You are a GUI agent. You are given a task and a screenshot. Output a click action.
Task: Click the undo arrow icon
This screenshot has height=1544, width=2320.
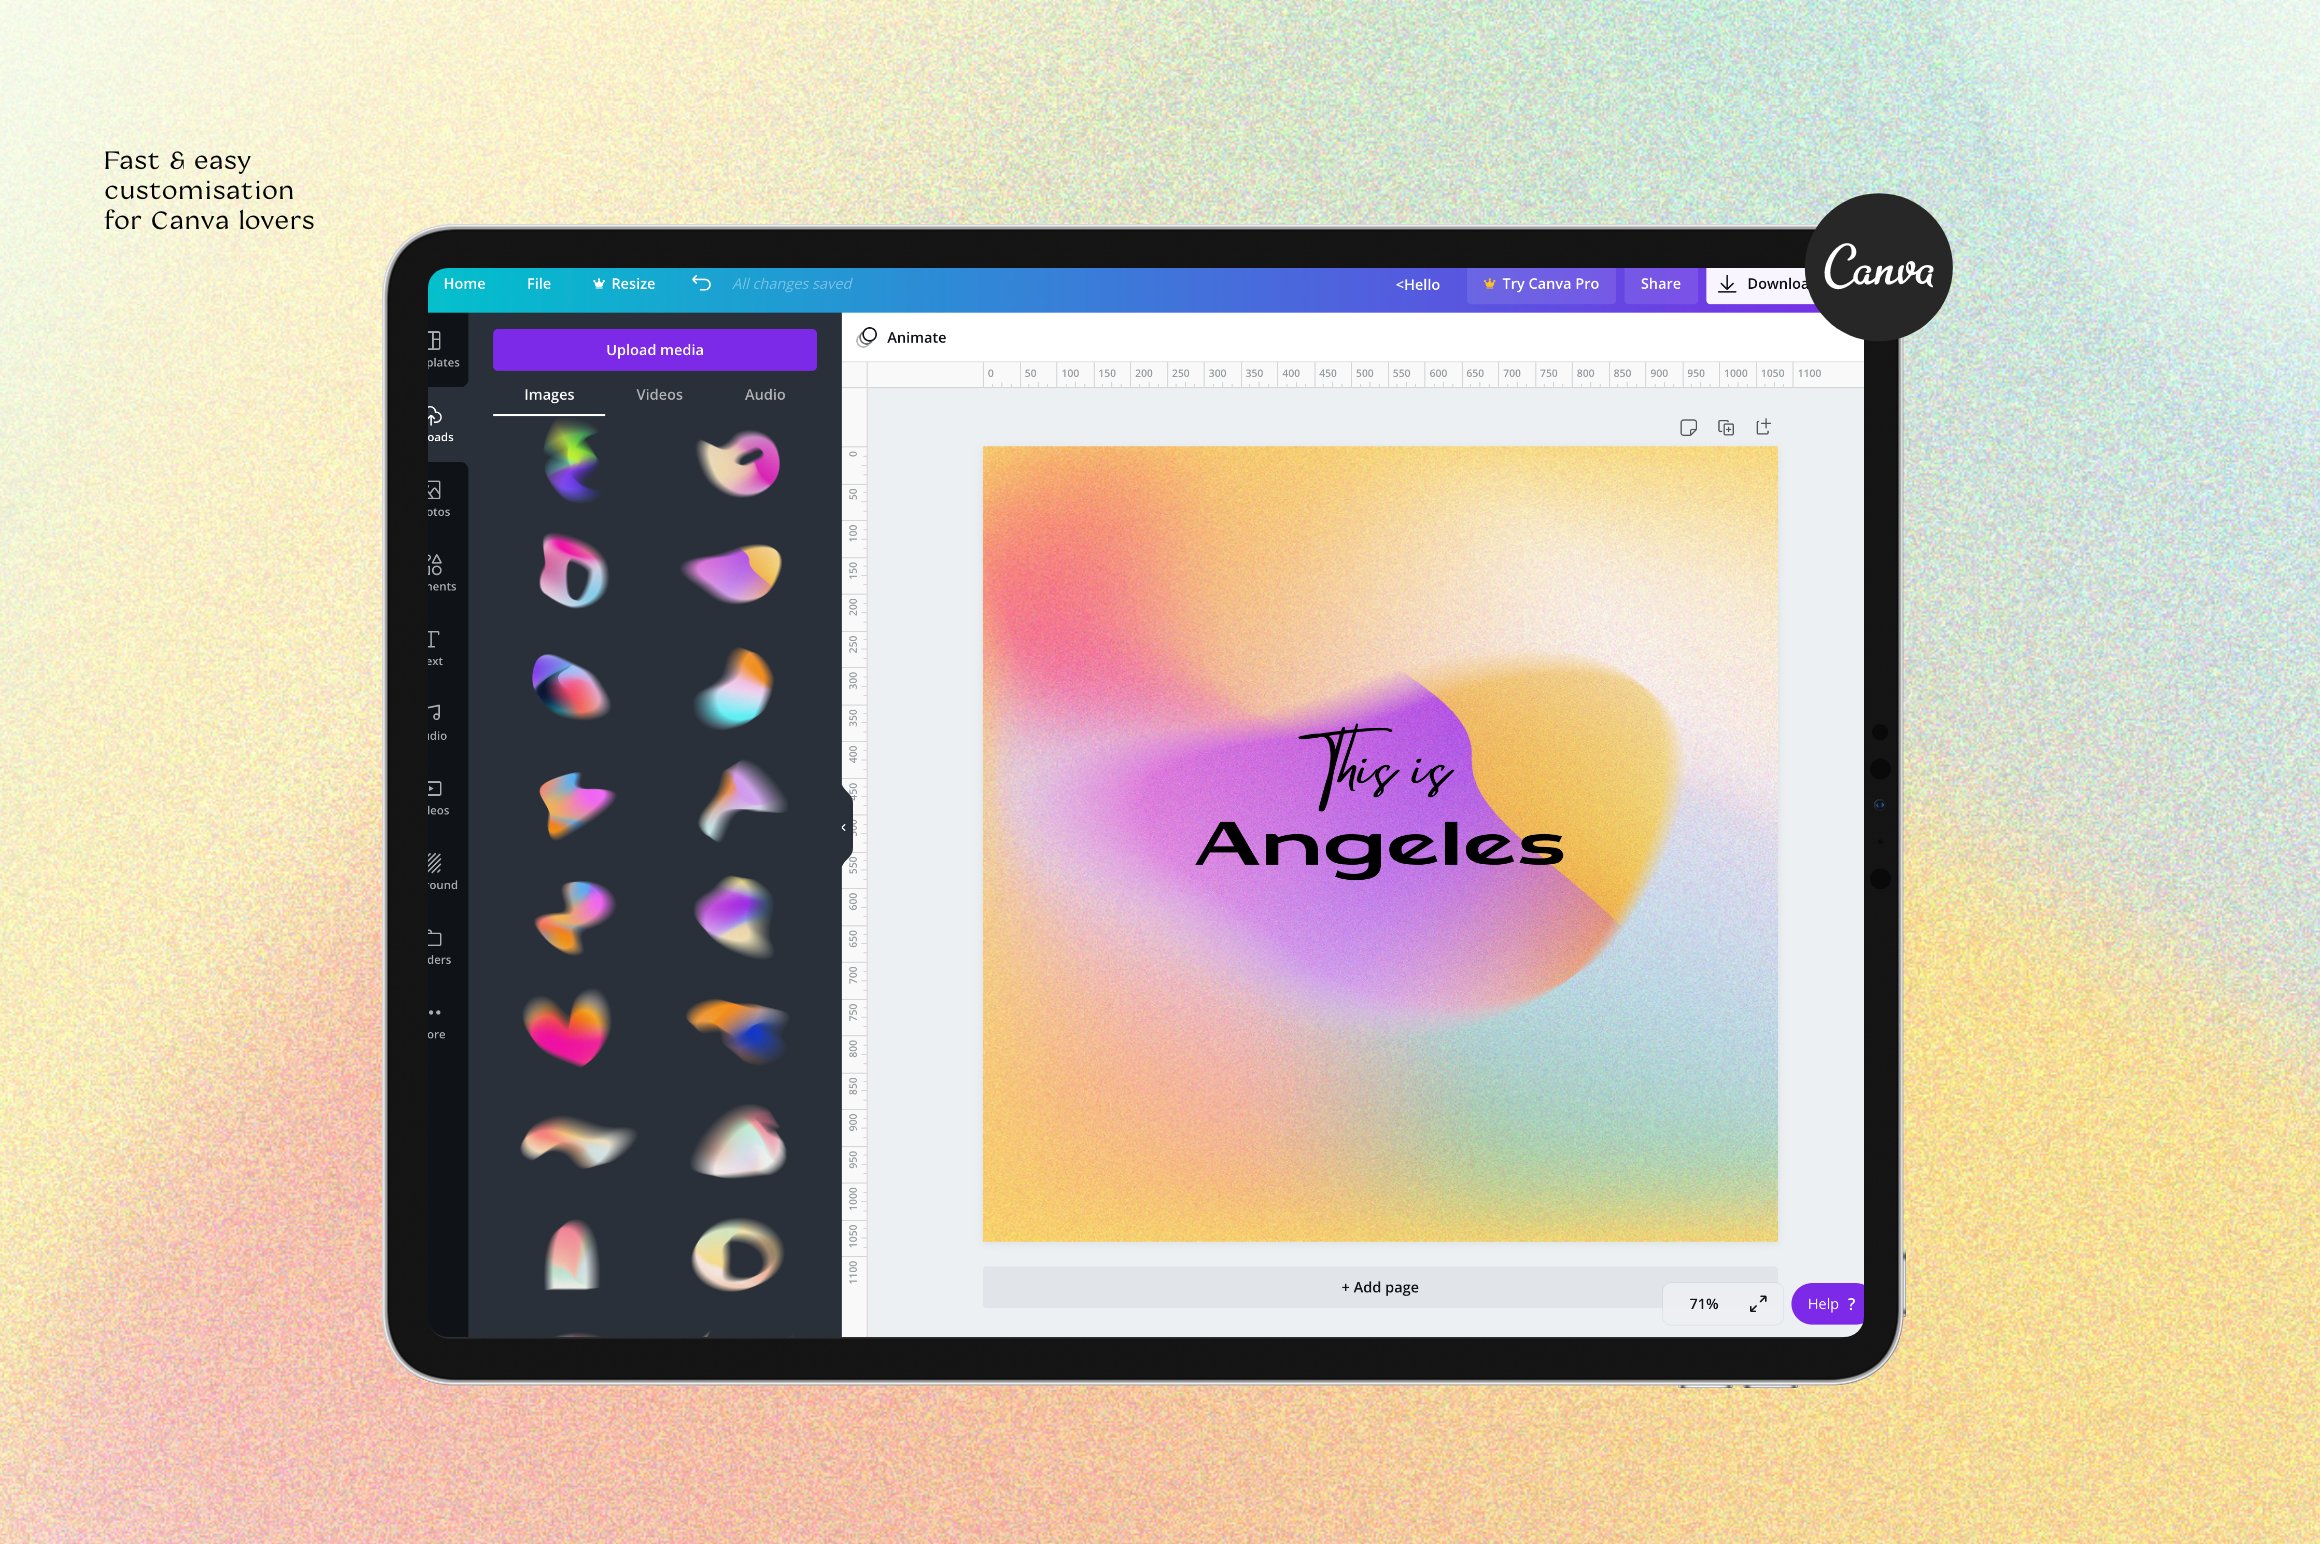(x=699, y=283)
